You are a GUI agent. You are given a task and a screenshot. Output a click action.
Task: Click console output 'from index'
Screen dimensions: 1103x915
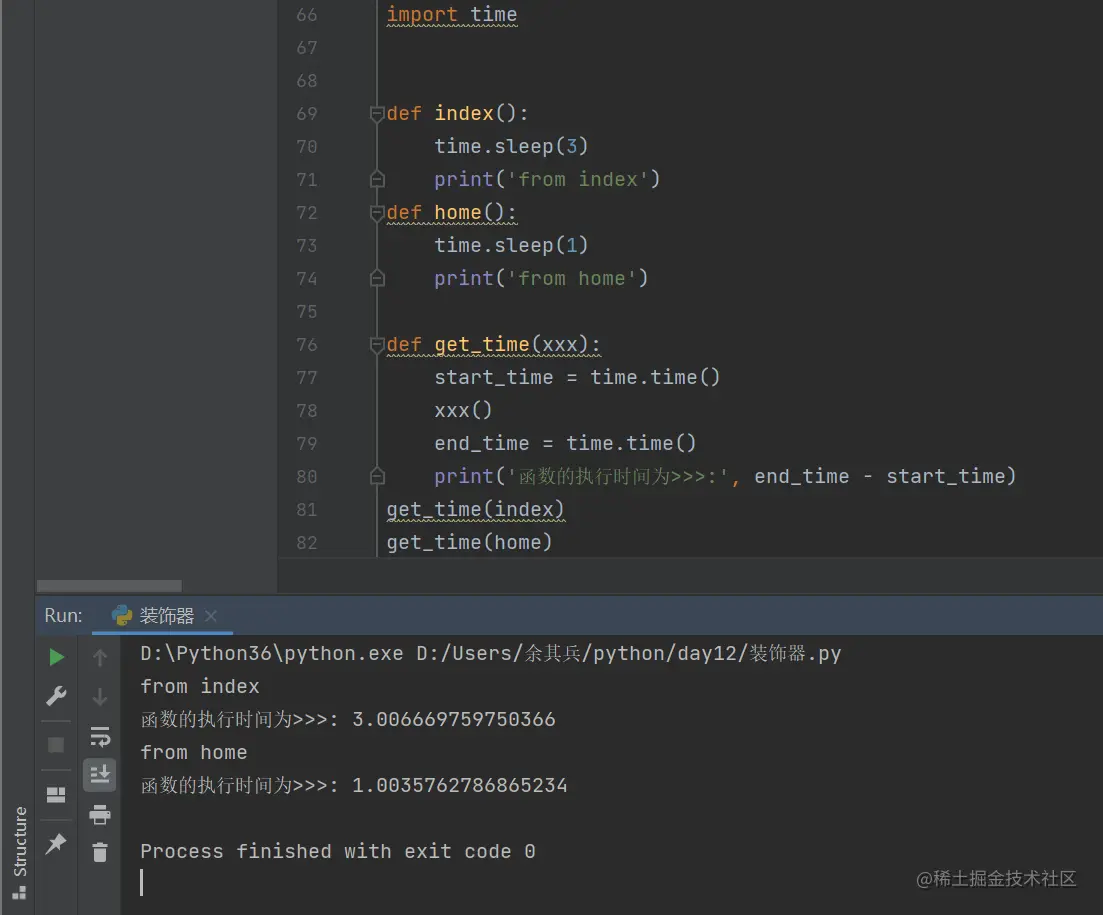(200, 686)
